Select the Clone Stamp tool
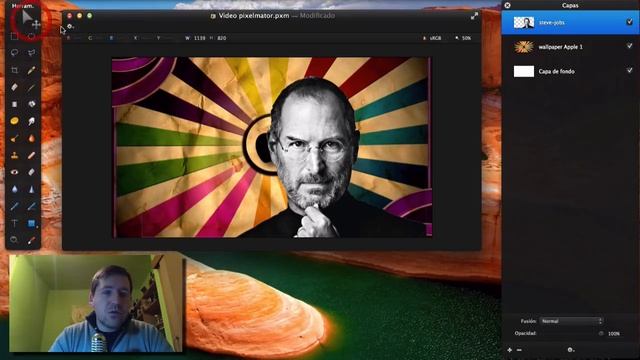640x360 pixels. coord(14,155)
